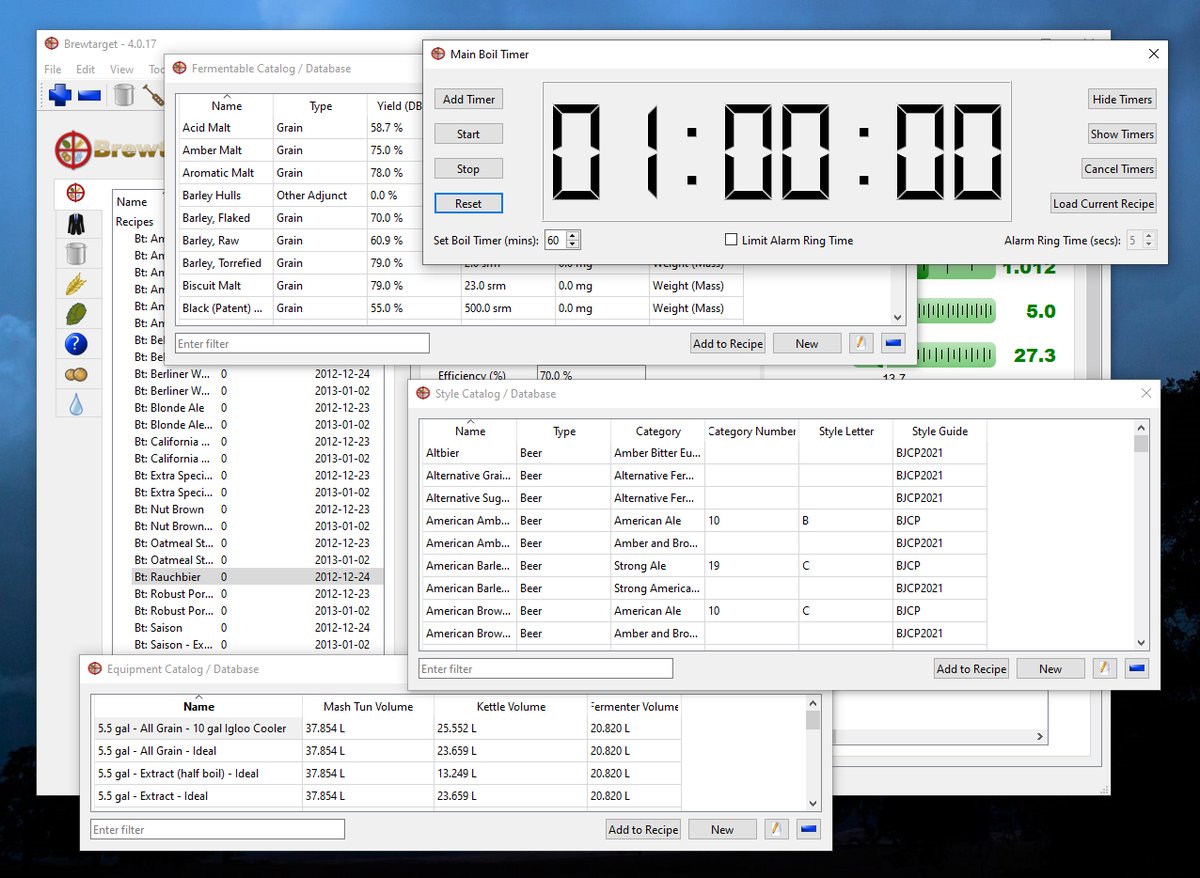Focus the Style Catalog filter field
This screenshot has width=1200, height=878.
pyautogui.click(x=546, y=668)
